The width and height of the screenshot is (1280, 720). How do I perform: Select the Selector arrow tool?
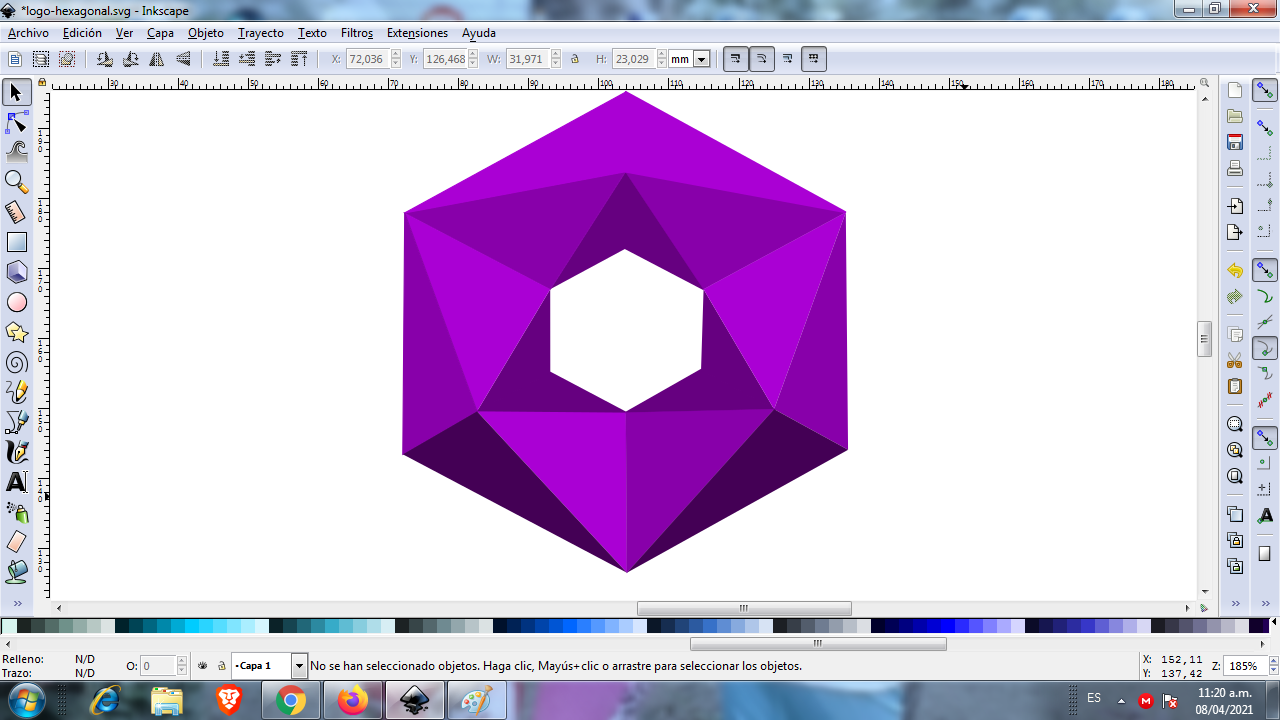point(16,93)
